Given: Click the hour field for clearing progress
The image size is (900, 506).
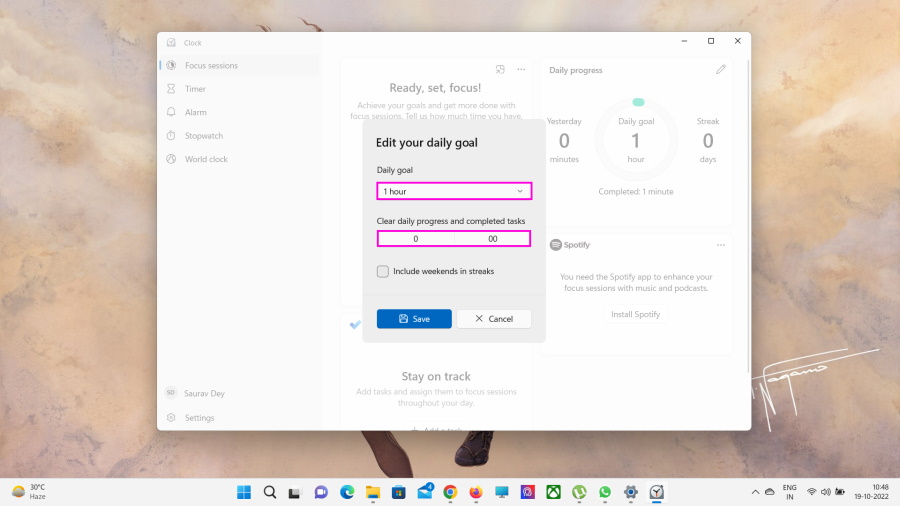Looking at the screenshot, I should [416, 239].
